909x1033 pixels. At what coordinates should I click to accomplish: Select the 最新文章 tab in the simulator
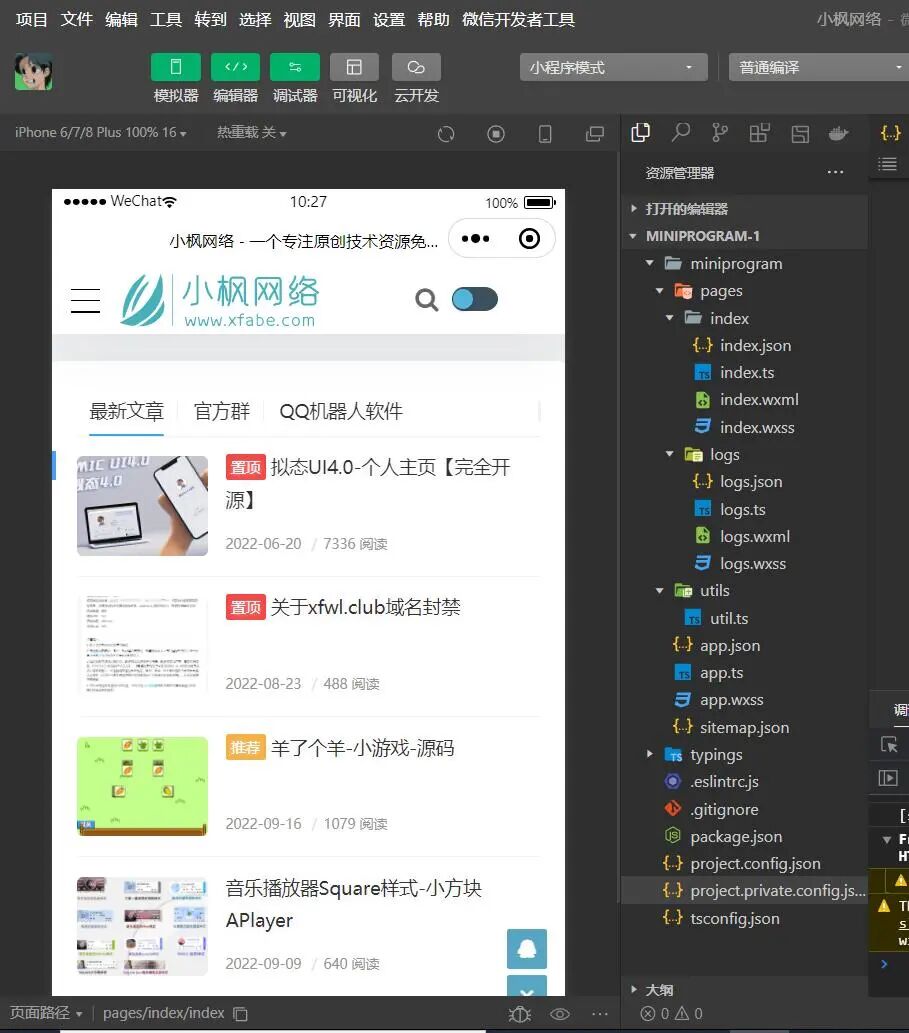(126, 412)
